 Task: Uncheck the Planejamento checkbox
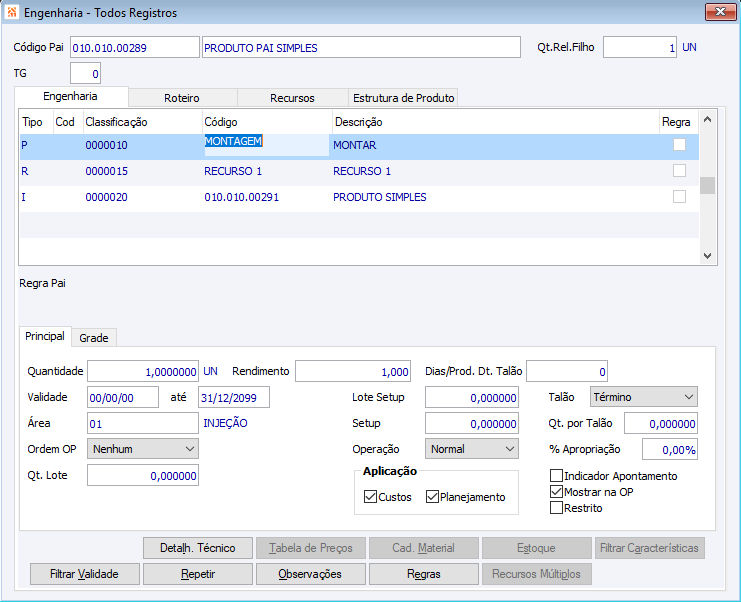pyautogui.click(x=433, y=497)
